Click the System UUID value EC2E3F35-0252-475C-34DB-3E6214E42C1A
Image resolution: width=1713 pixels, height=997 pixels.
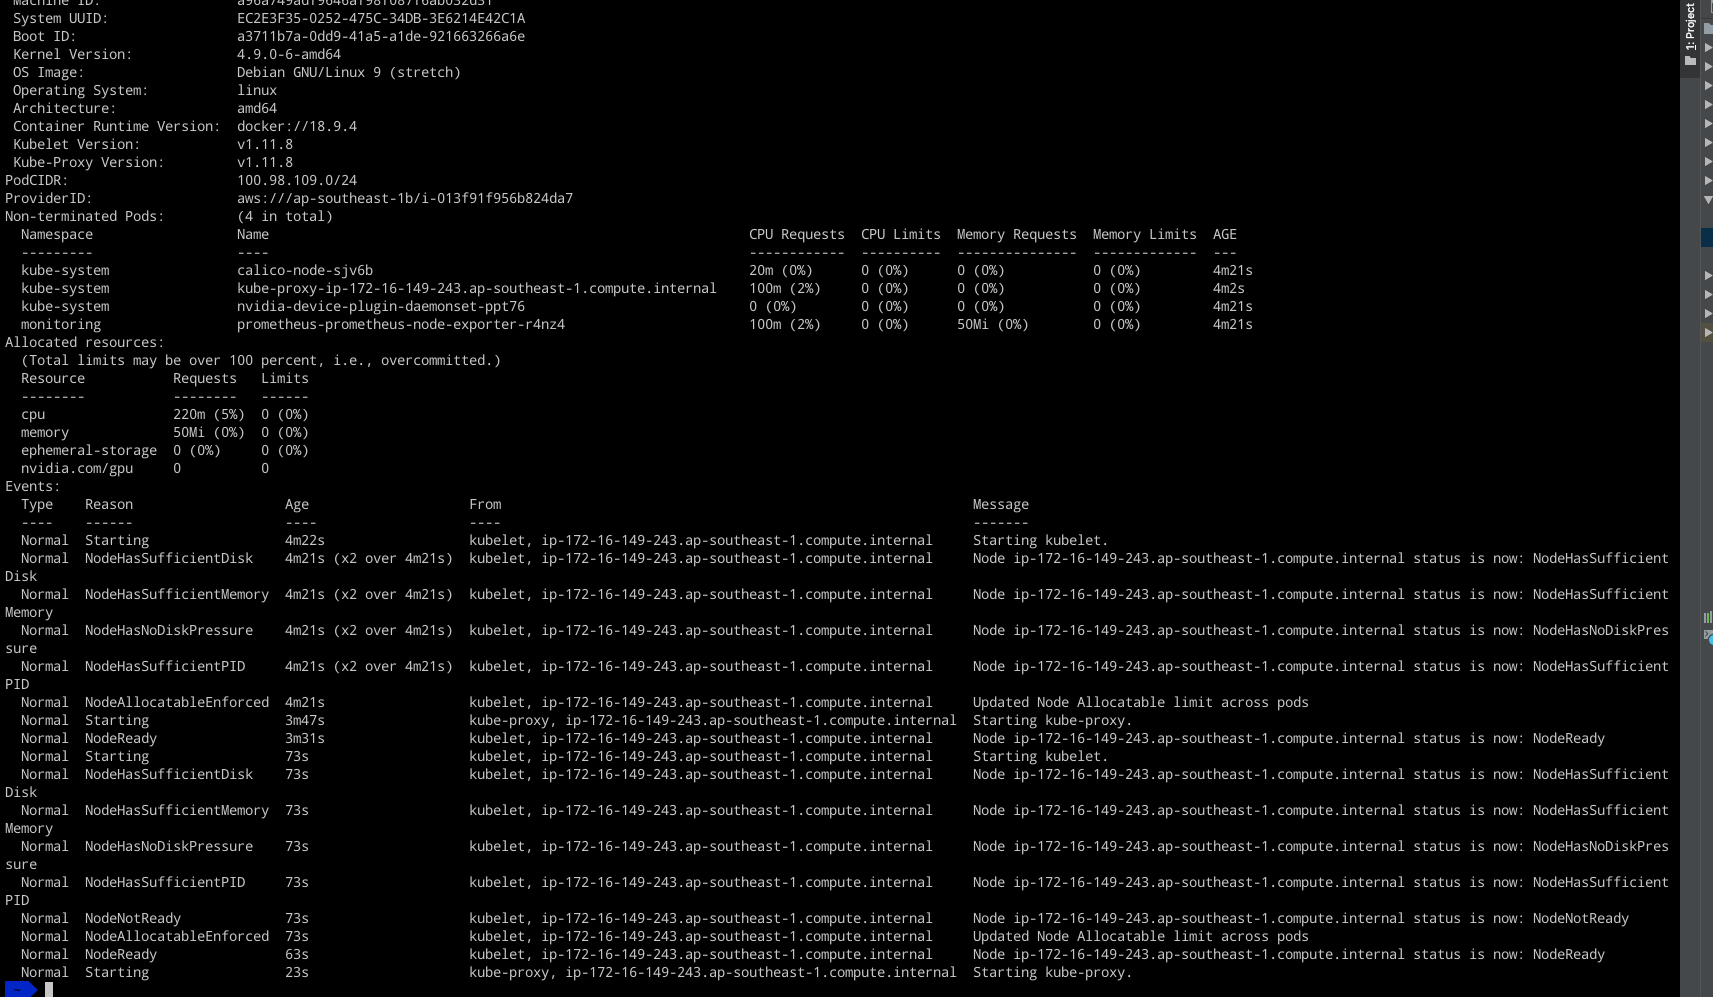381,18
